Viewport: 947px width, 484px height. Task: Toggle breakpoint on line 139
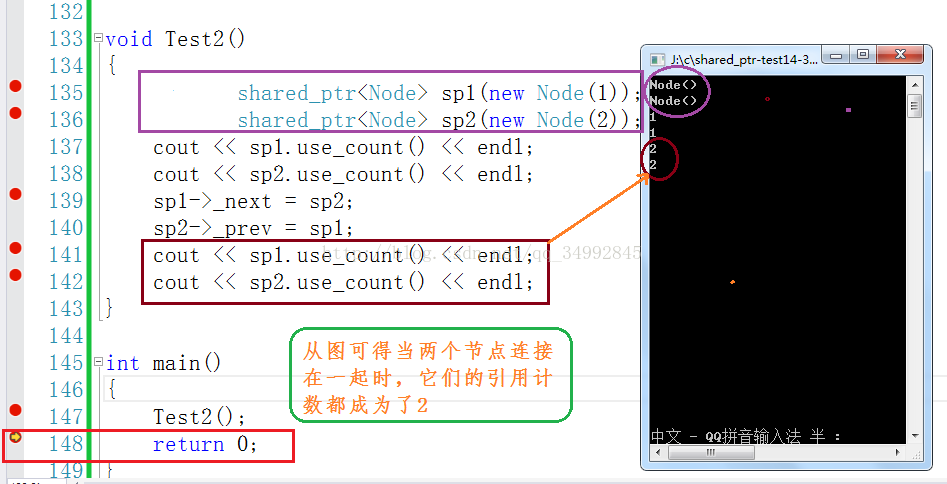point(15,194)
